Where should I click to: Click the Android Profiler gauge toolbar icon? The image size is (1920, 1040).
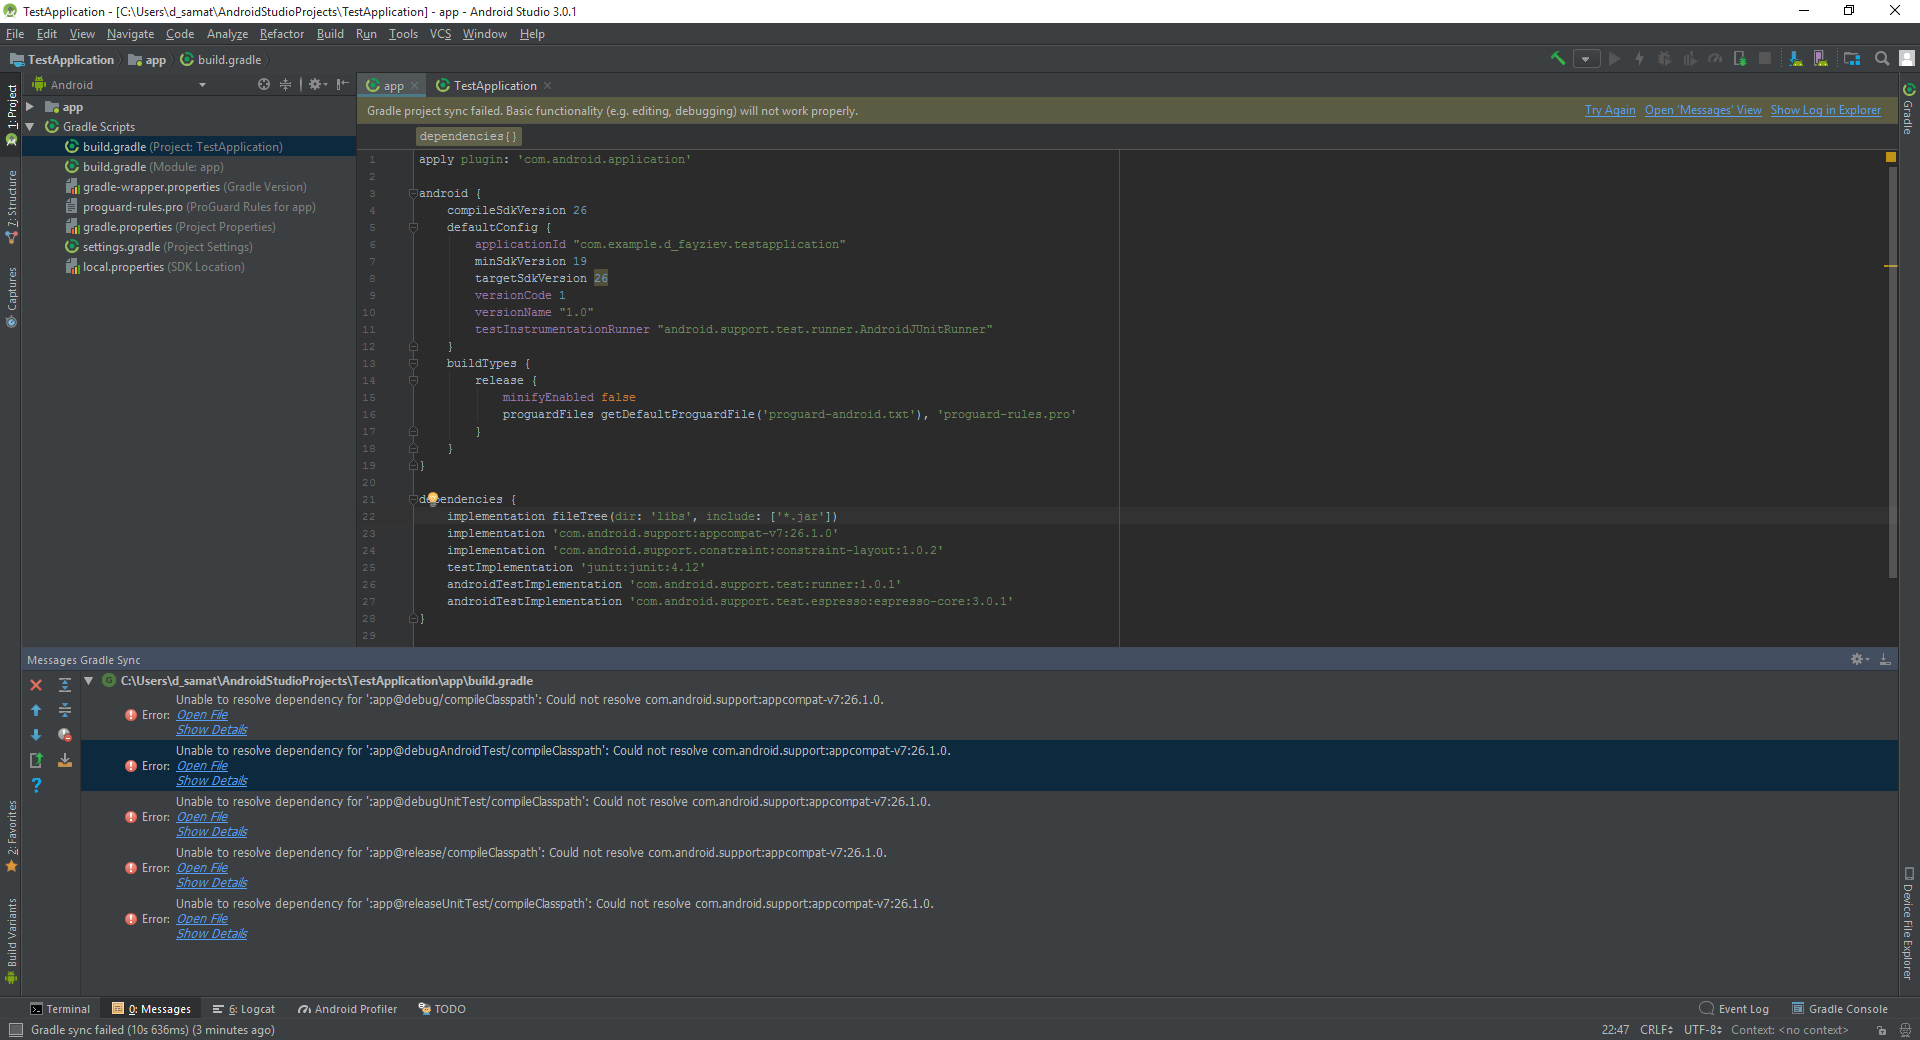point(1715,59)
